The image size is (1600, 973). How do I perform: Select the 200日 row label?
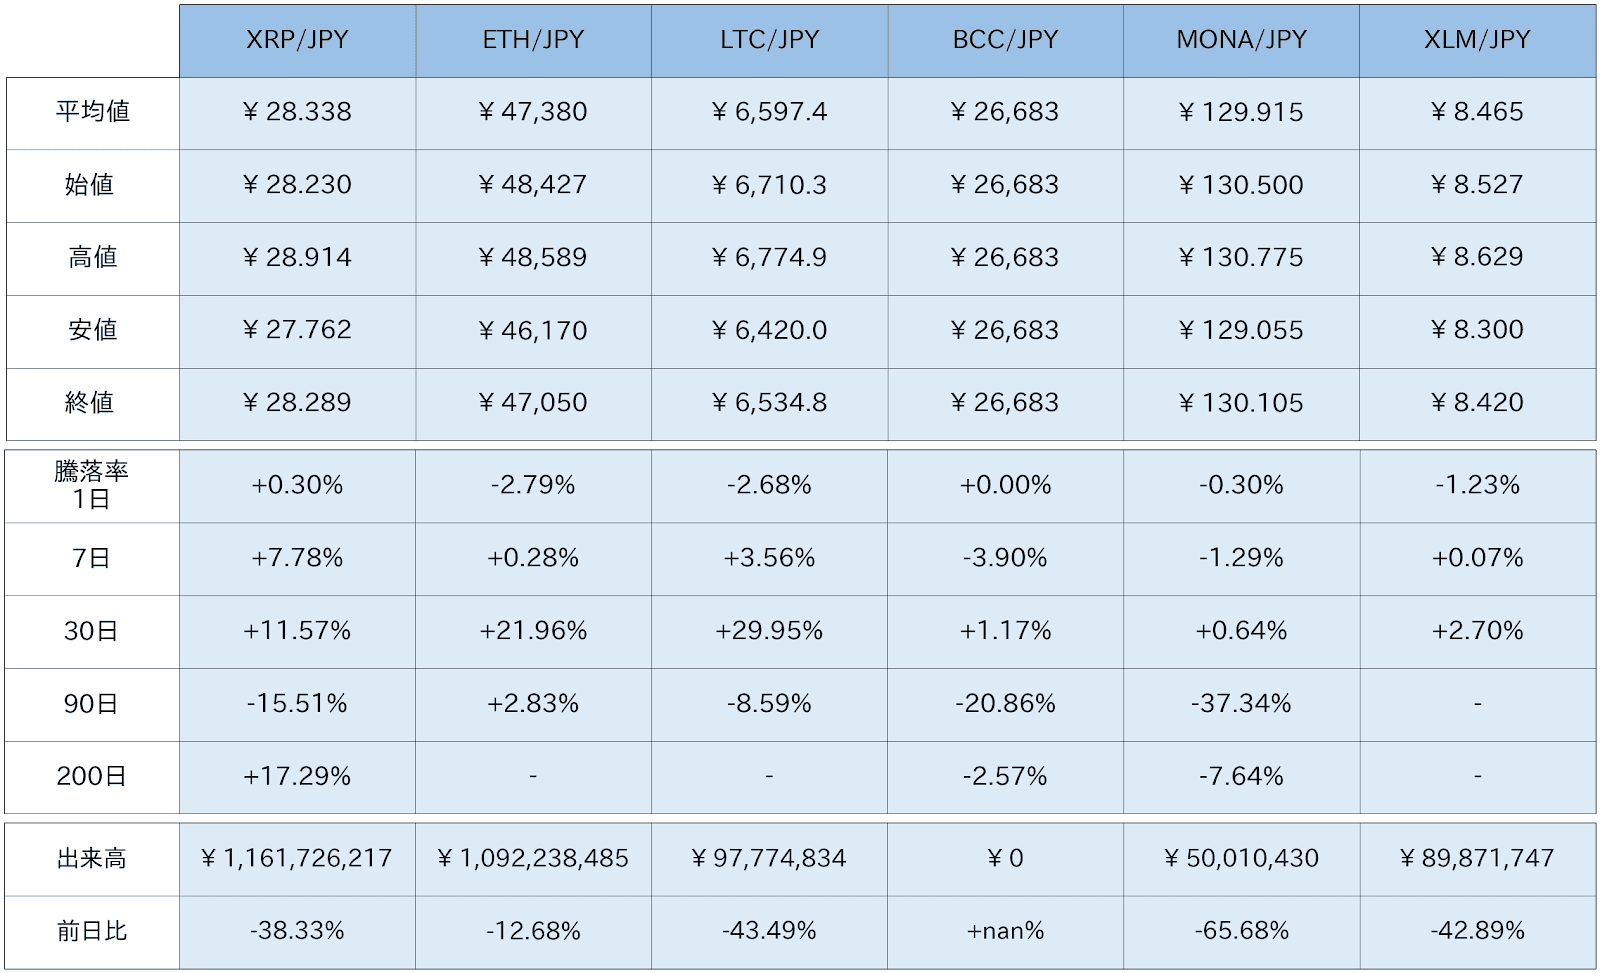coord(92,776)
